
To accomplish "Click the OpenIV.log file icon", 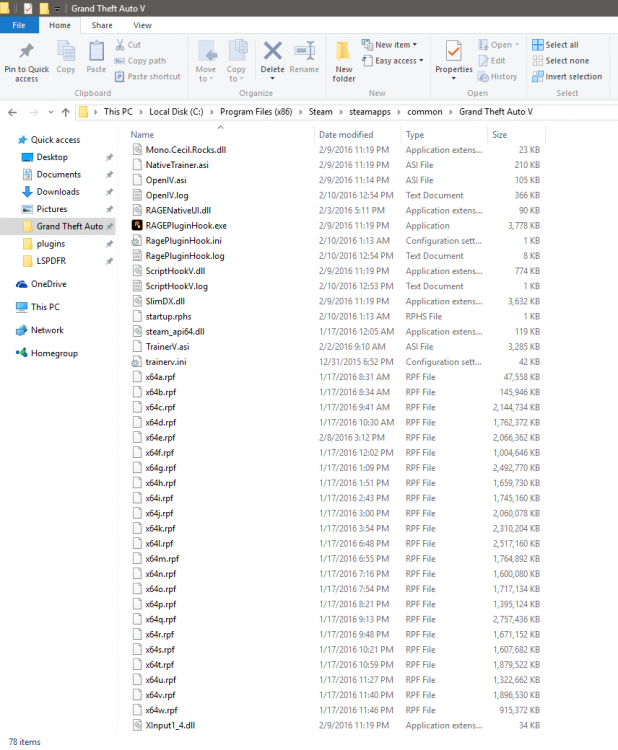I will [137, 195].
